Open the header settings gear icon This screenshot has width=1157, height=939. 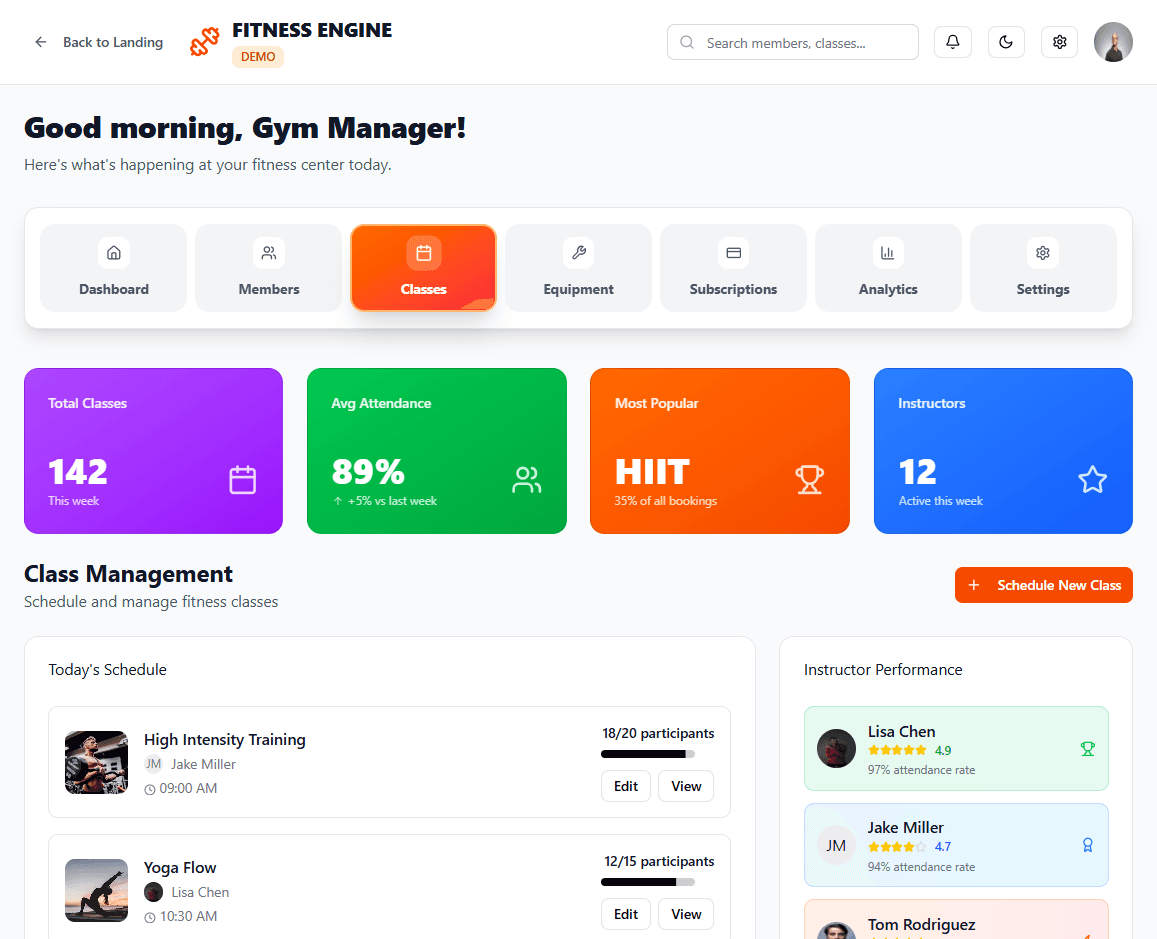[1060, 42]
